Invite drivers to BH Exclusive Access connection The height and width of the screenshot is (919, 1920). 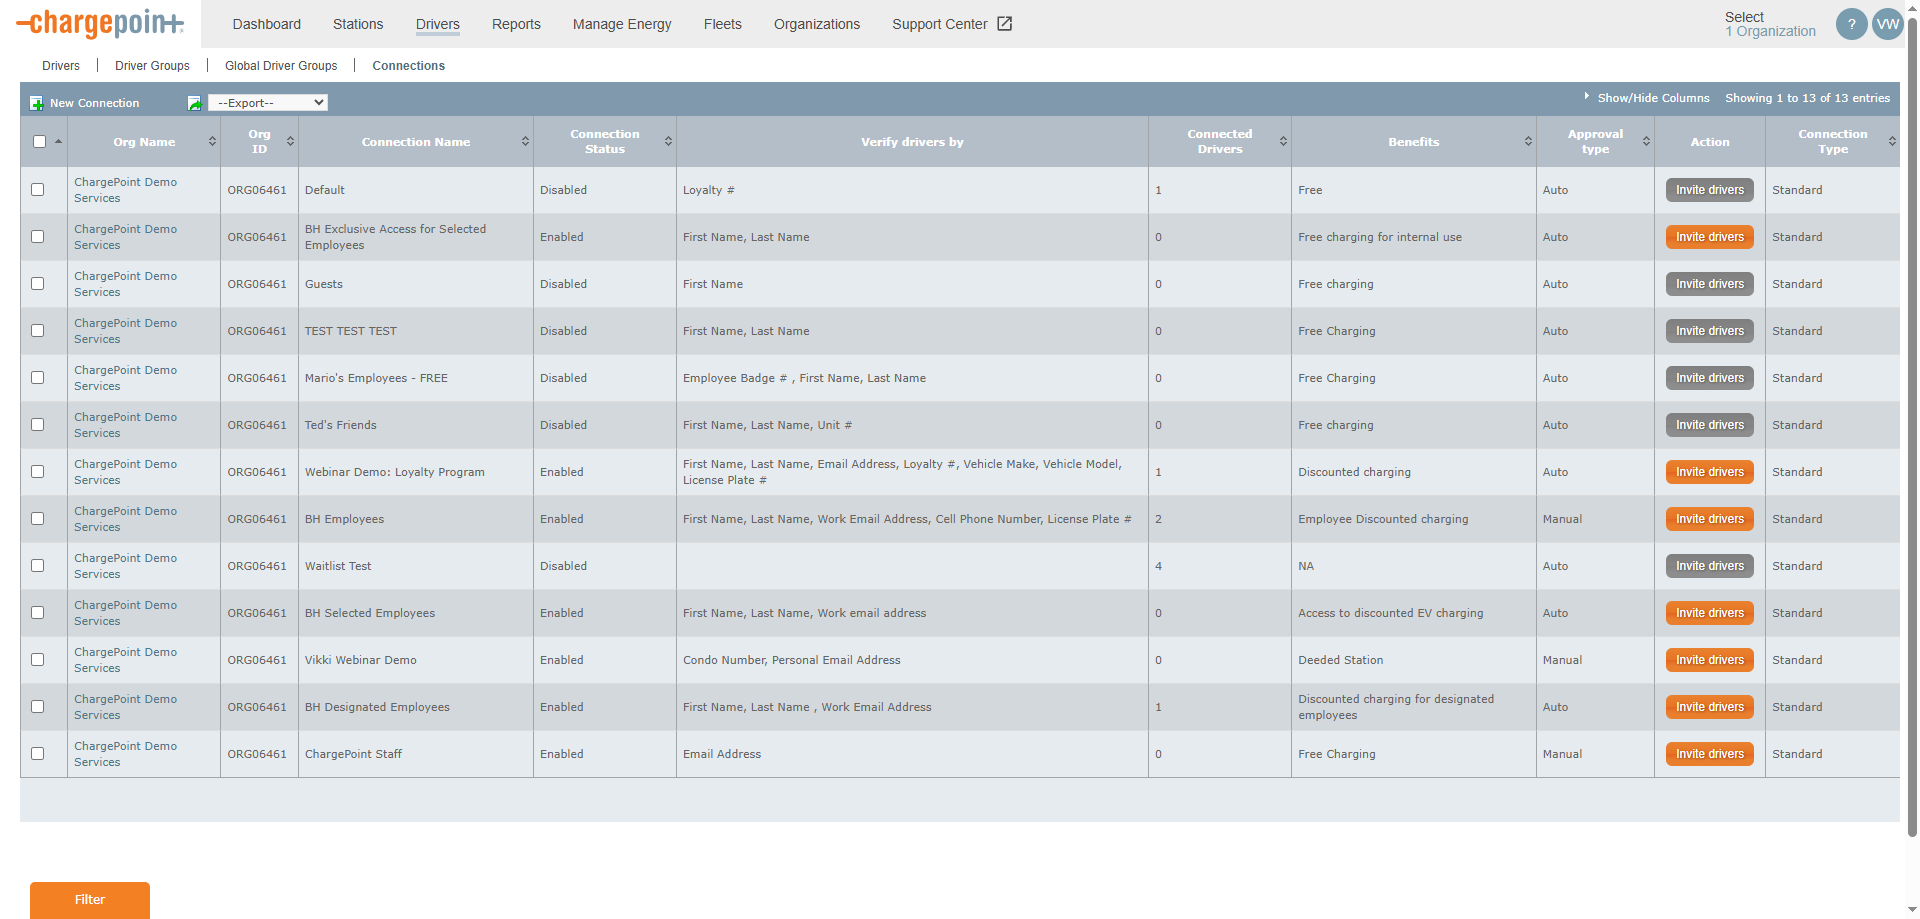(x=1710, y=237)
